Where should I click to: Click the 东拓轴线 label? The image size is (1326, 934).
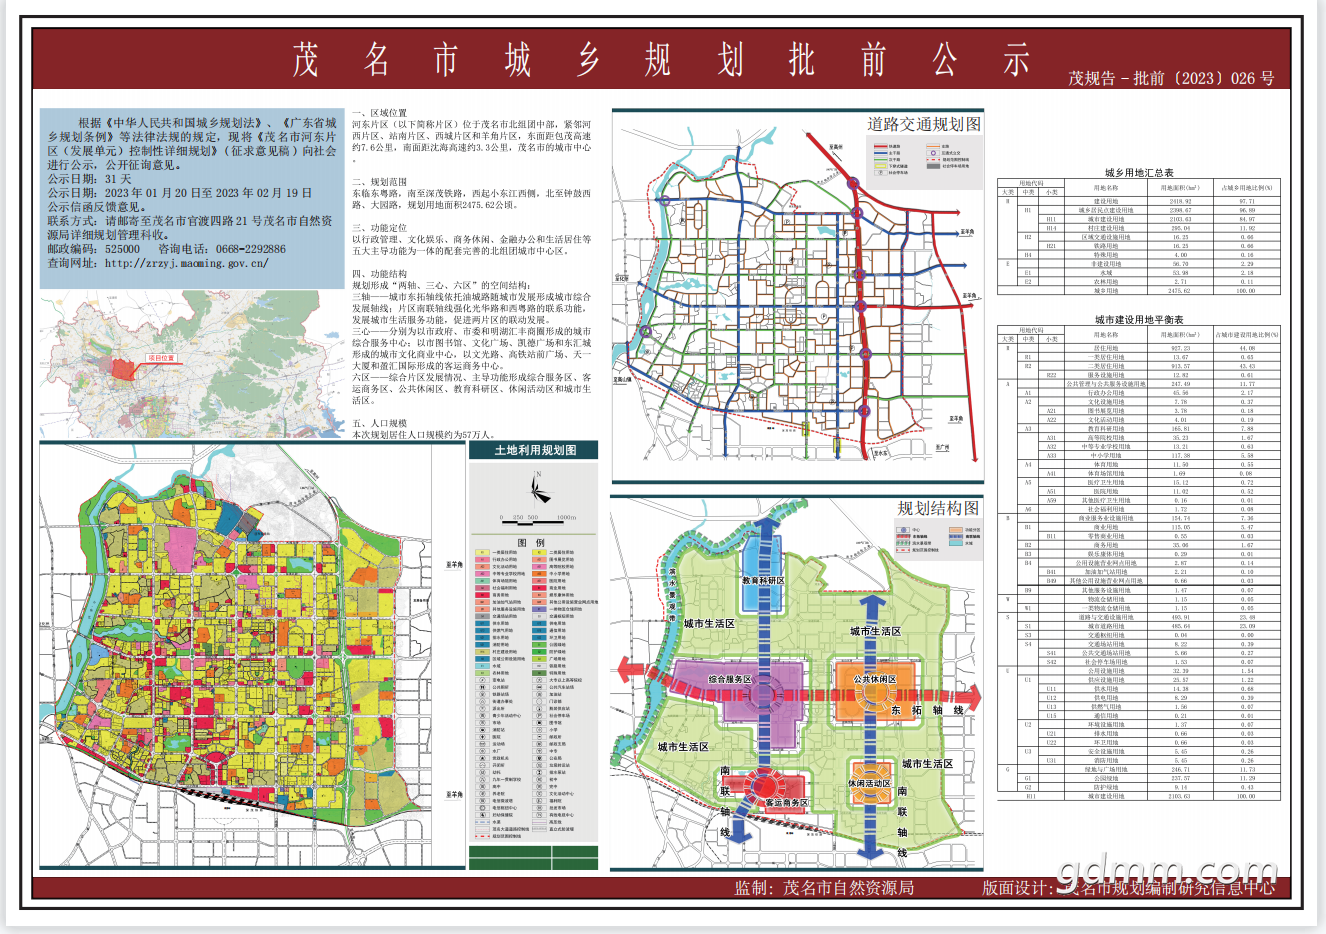pos(927,710)
